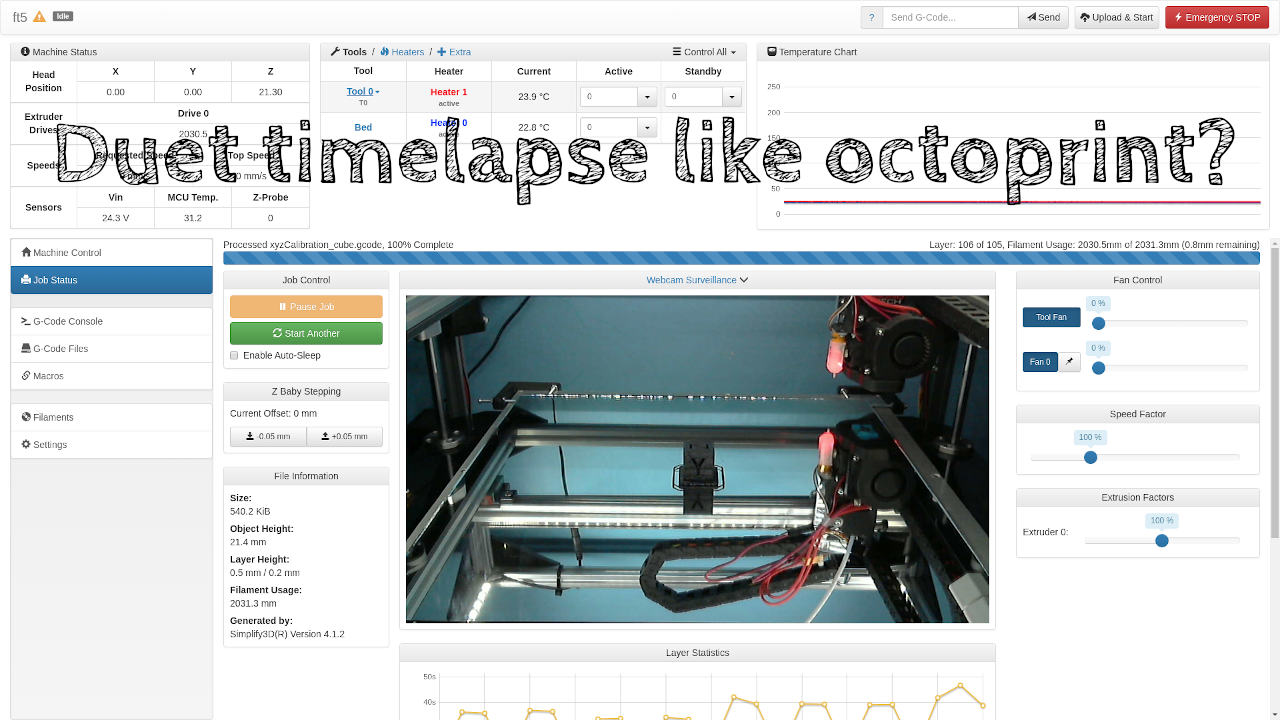Open Filaments page

(x=112, y=417)
